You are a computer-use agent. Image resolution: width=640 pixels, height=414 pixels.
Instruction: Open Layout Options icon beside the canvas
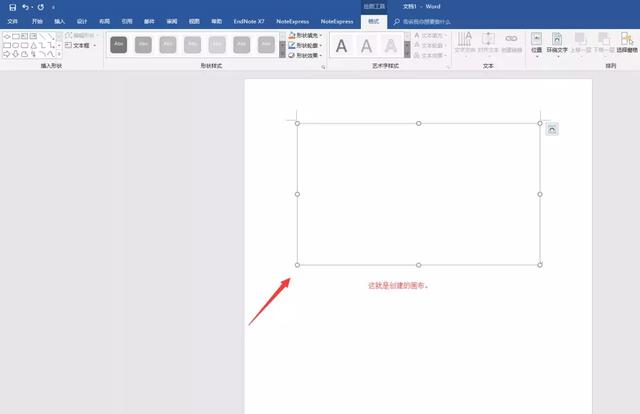[x=552, y=129]
